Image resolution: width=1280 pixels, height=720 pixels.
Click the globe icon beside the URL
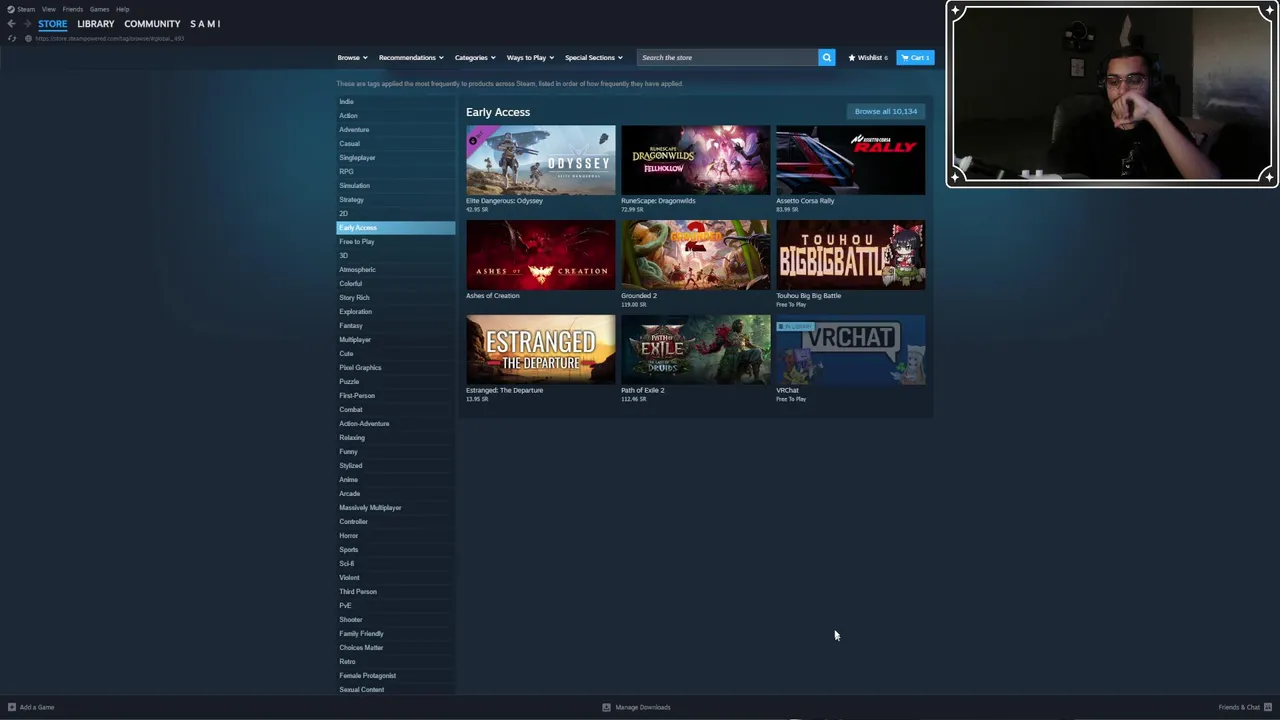click(28, 38)
